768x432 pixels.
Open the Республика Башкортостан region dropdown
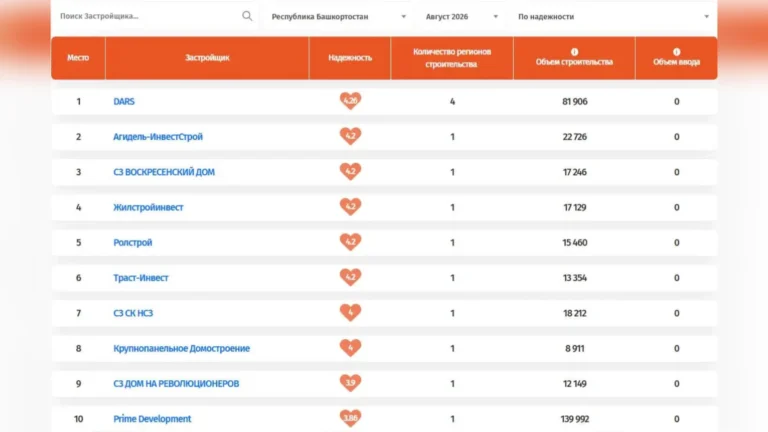pos(338,17)
